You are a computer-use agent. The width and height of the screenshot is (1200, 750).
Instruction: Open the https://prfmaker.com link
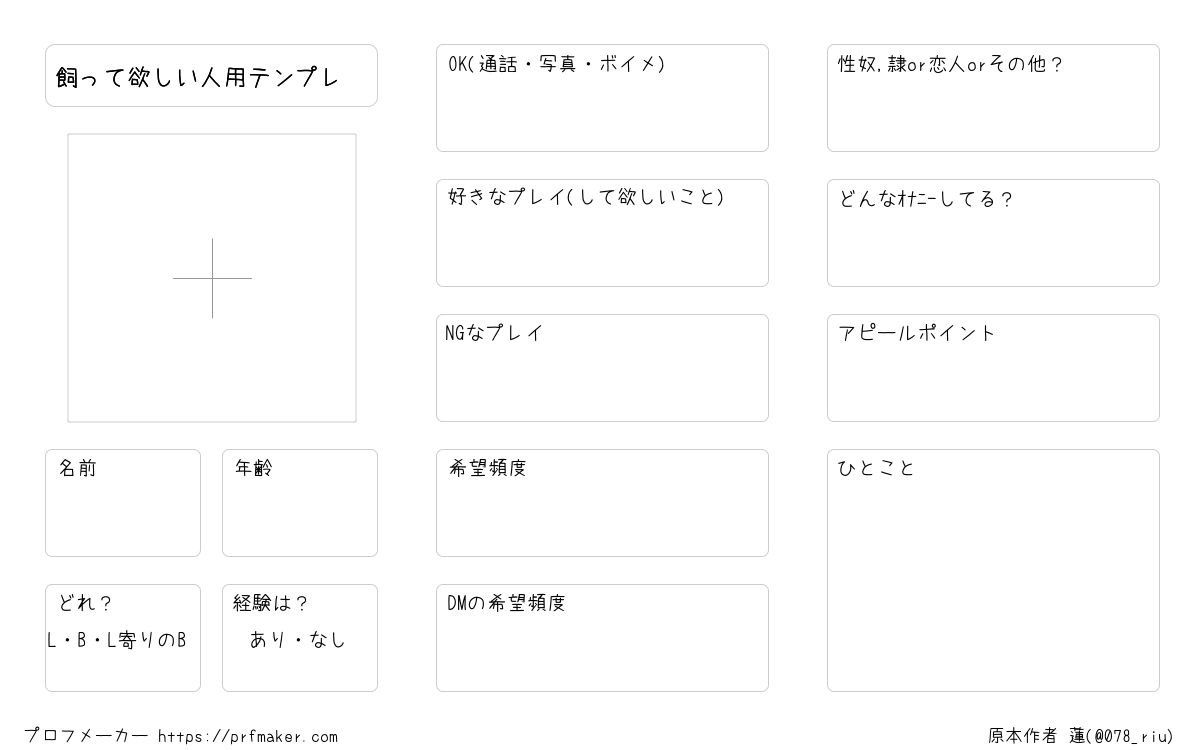click(248, 736)
